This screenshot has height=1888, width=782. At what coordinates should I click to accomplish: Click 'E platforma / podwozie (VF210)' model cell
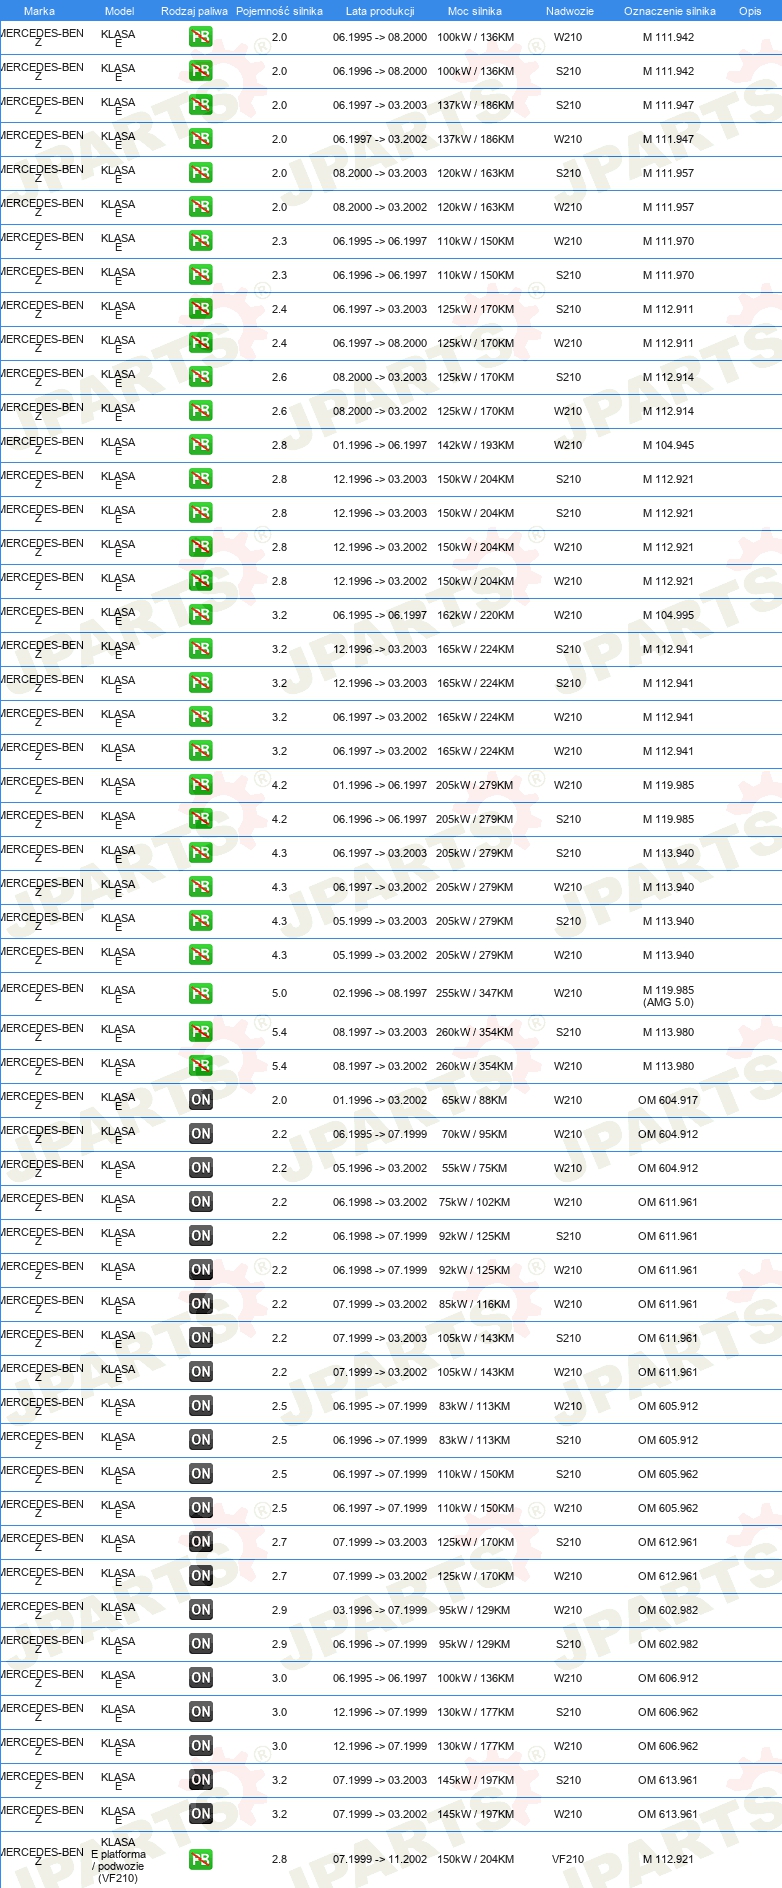[118, 1860]
